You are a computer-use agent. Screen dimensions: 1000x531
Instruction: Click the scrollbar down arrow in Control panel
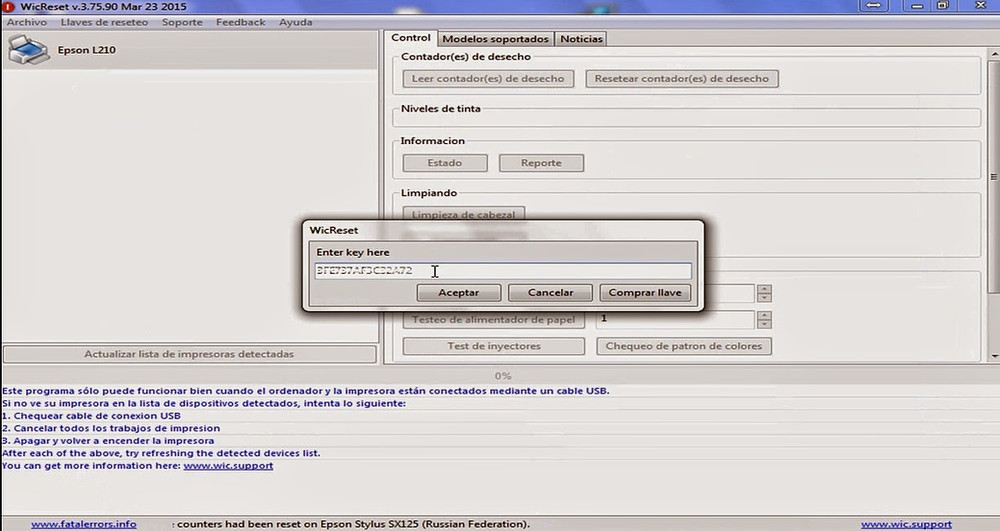click(994, 356)
